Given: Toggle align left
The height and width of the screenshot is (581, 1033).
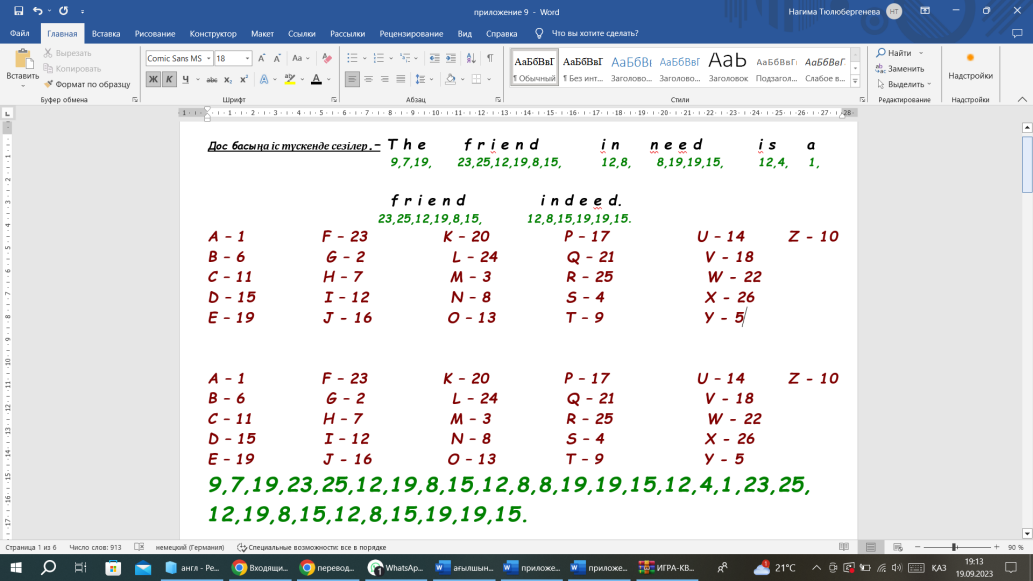Looking at the screenshot, I should coord(352,79).
